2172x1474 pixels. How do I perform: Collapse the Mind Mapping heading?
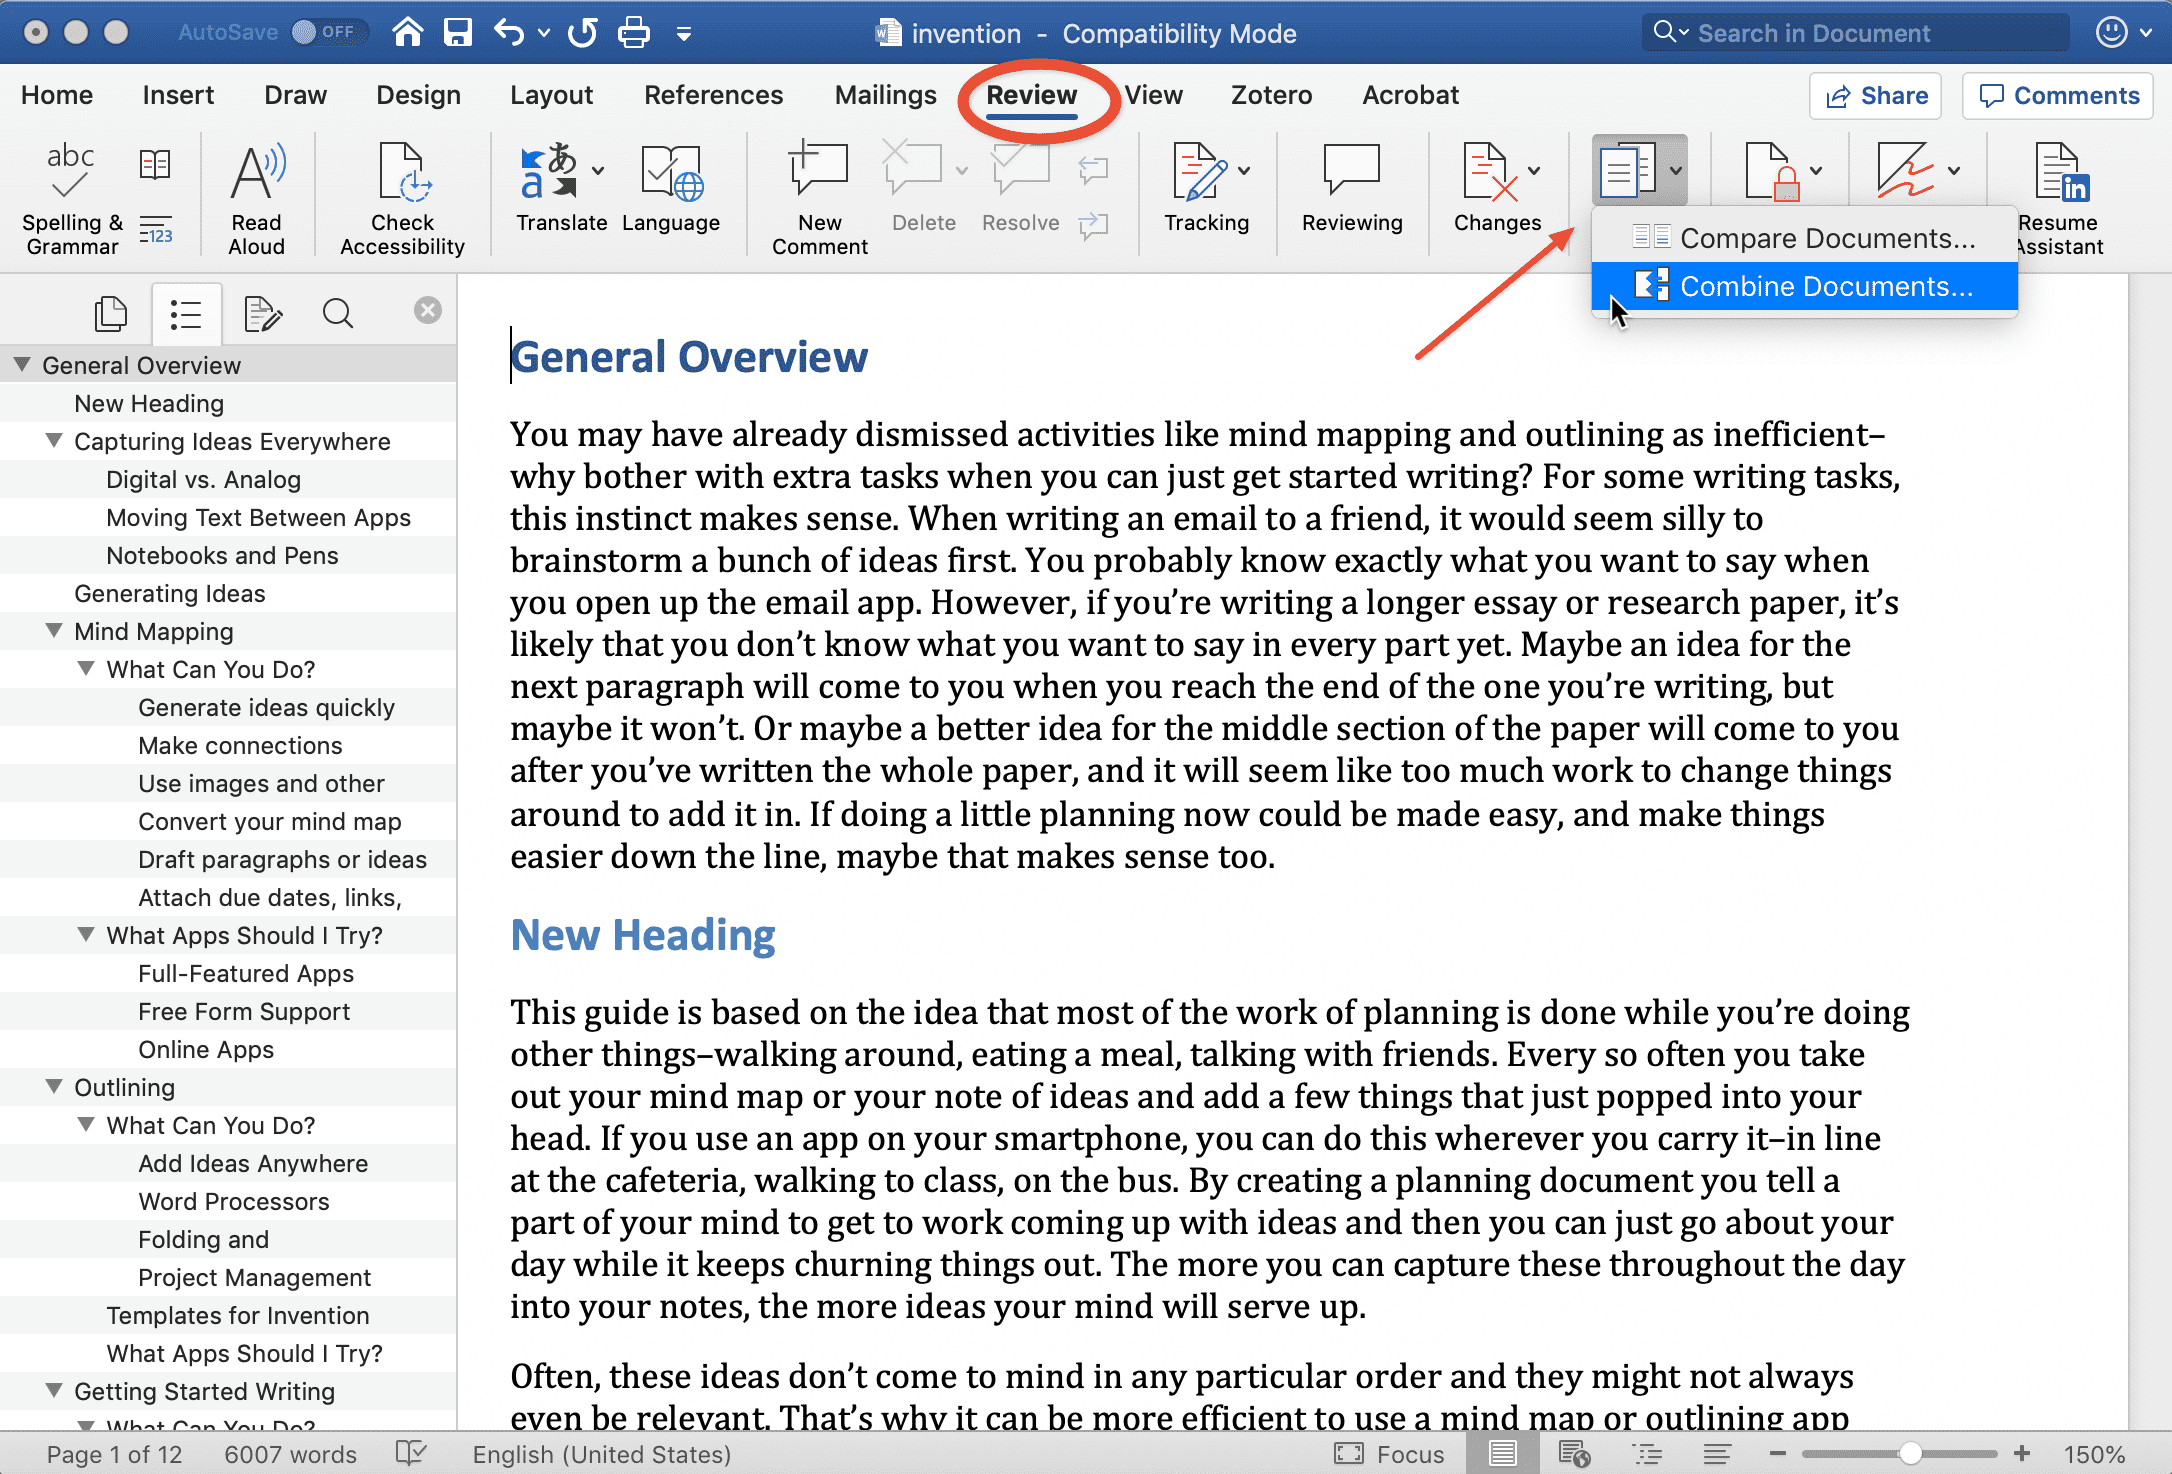tap(54, 631)
